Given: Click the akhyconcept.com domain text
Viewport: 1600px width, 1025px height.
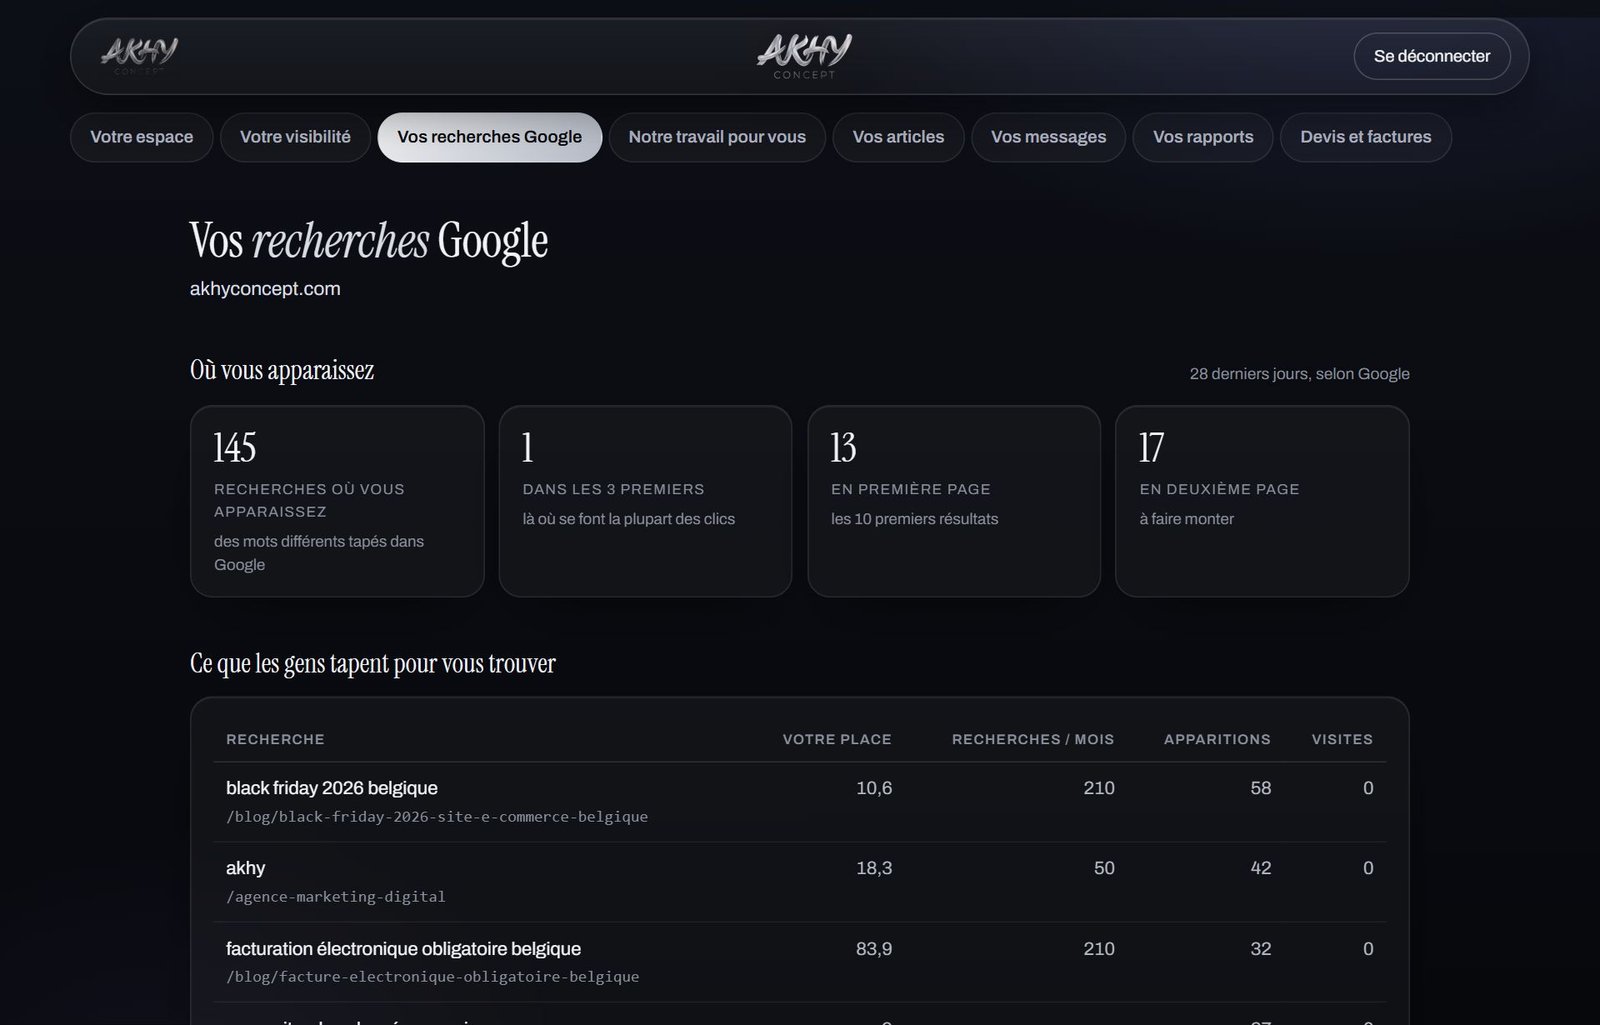Looking at the screenshot, I should (265, 289).
